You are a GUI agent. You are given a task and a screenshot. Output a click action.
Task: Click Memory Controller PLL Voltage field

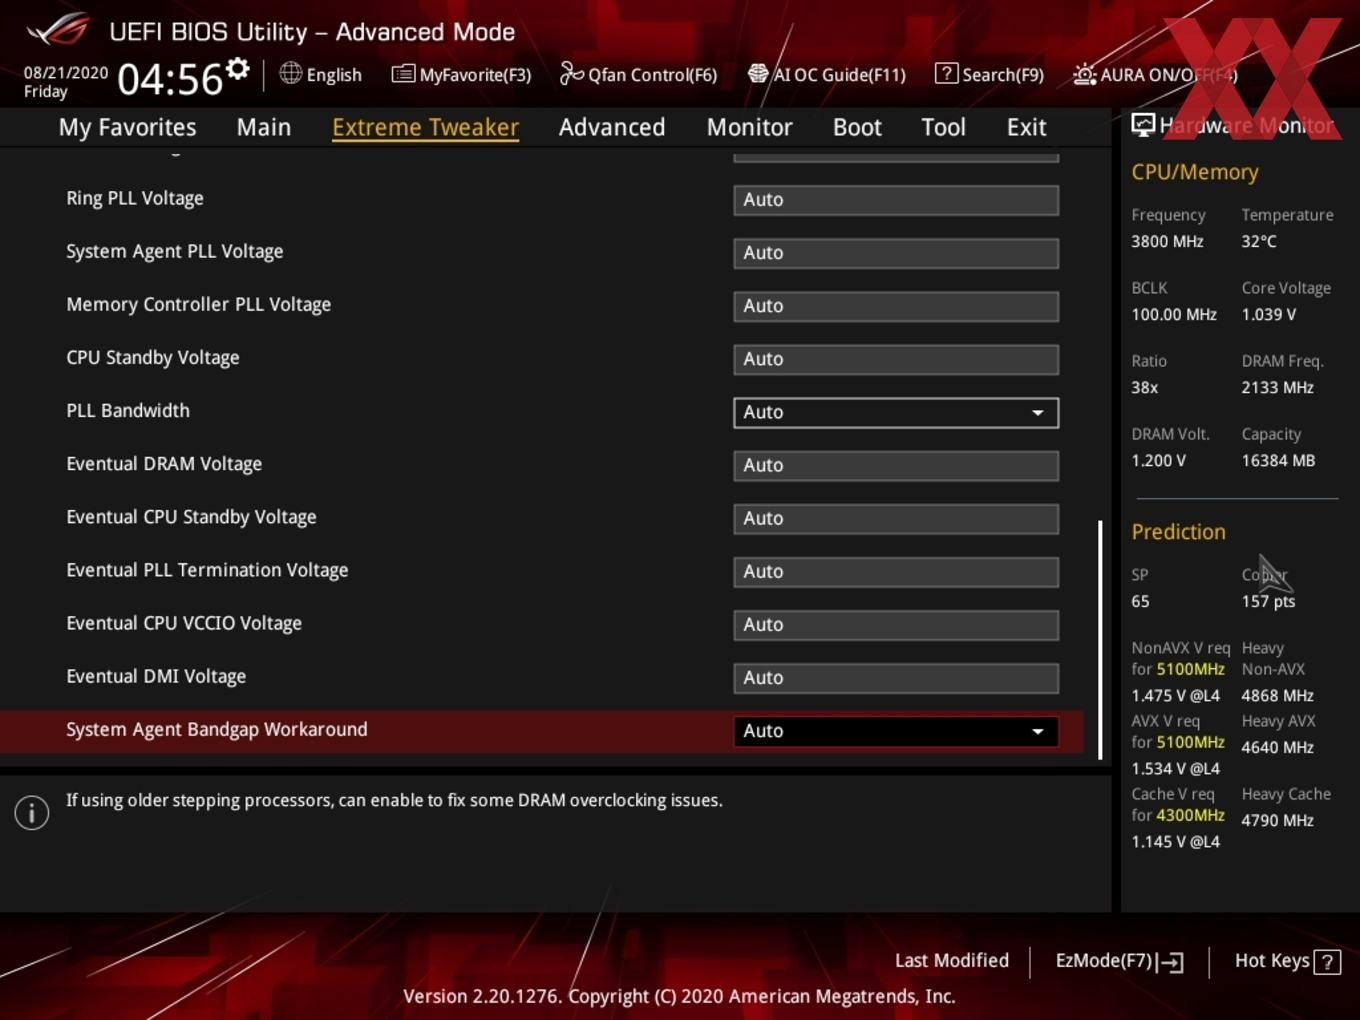click(896, 306)
